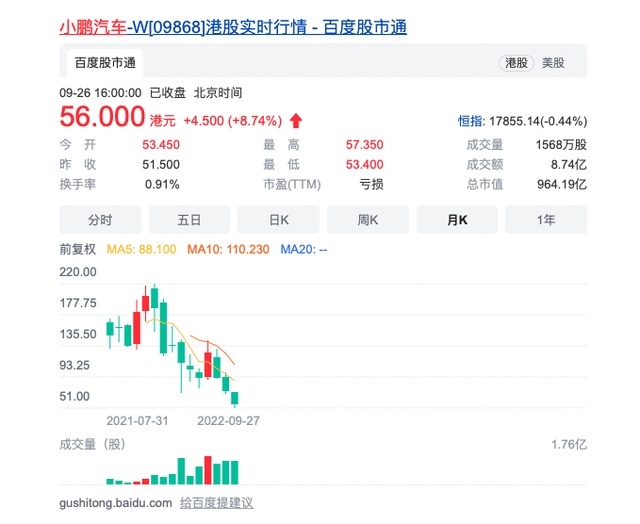The height and width of the screenshot is (524, 640).
Task: Click the current price 56.000
Action: point(102,117)
